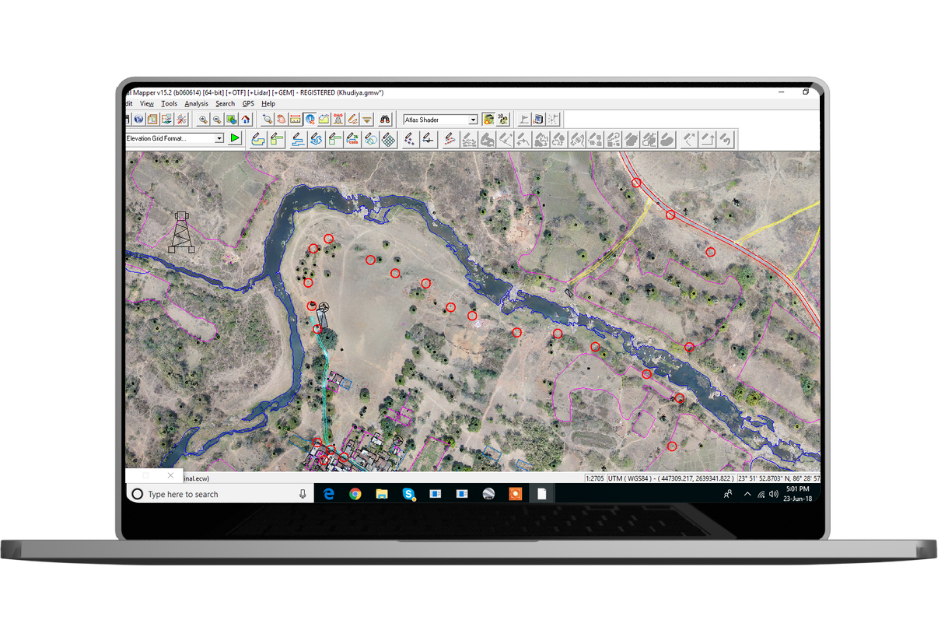Viewport: 938px width, 642px height.
Task: Open the Tools menu
Action: click(x=169, y=104)
